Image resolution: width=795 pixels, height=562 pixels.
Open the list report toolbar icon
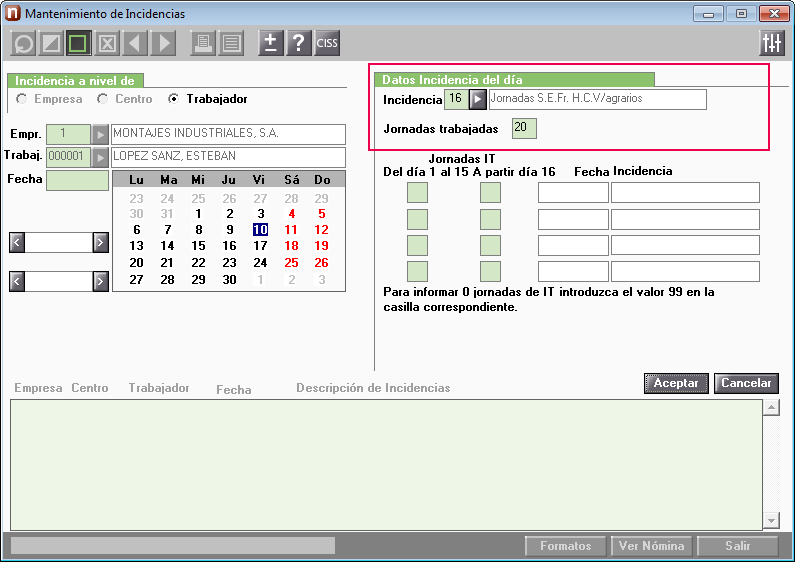[x=231, y=43]
